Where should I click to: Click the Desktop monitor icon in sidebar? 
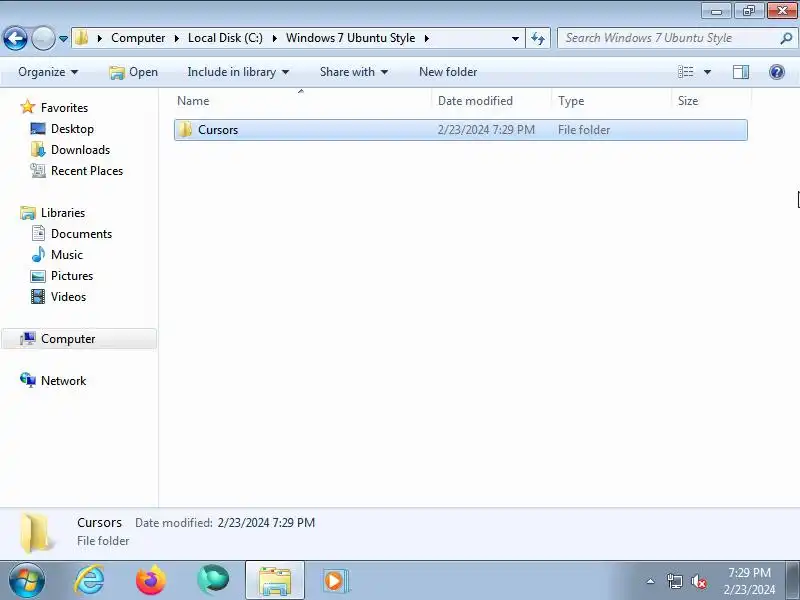click(38, 129)
